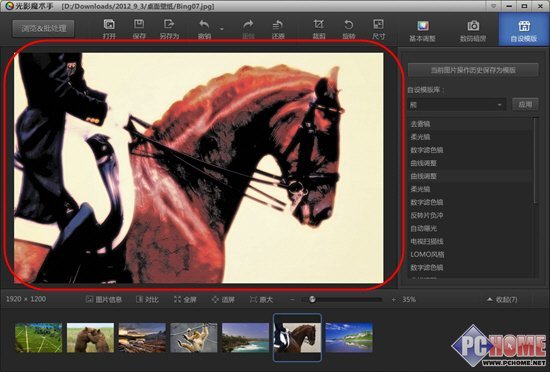Click the 光影魔术手 app logo icon
This screenshot has height=372, width=550.
point(9,6)
